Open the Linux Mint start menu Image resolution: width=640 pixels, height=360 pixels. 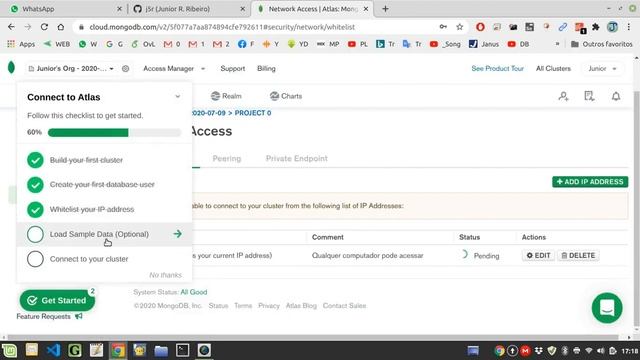[9, 350]
